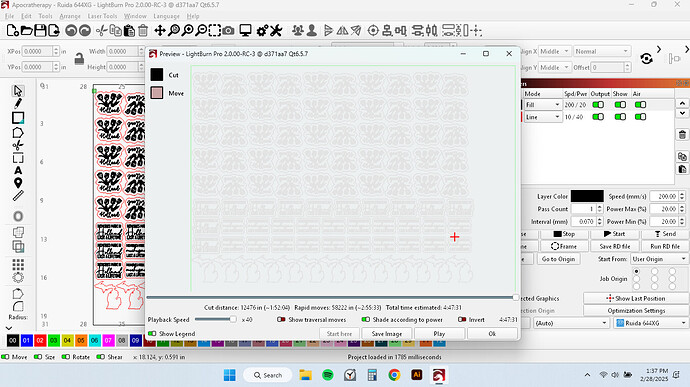The image size is (690, 387).
Task: Toggle Show for the Line layer
Action: 620,117
